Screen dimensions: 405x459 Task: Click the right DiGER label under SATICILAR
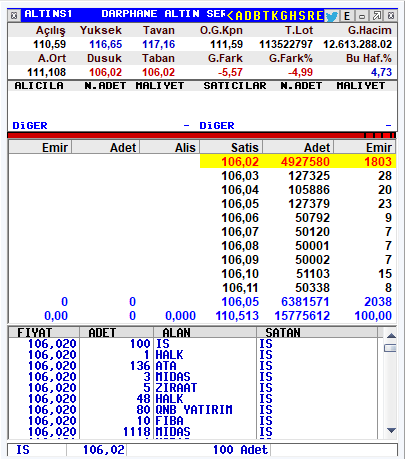(x=217, y=126)
